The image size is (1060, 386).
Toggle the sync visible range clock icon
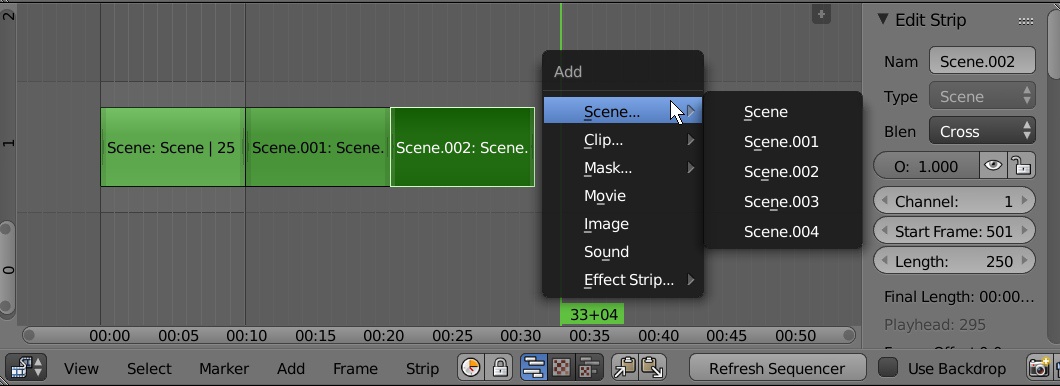coord(471,368)
